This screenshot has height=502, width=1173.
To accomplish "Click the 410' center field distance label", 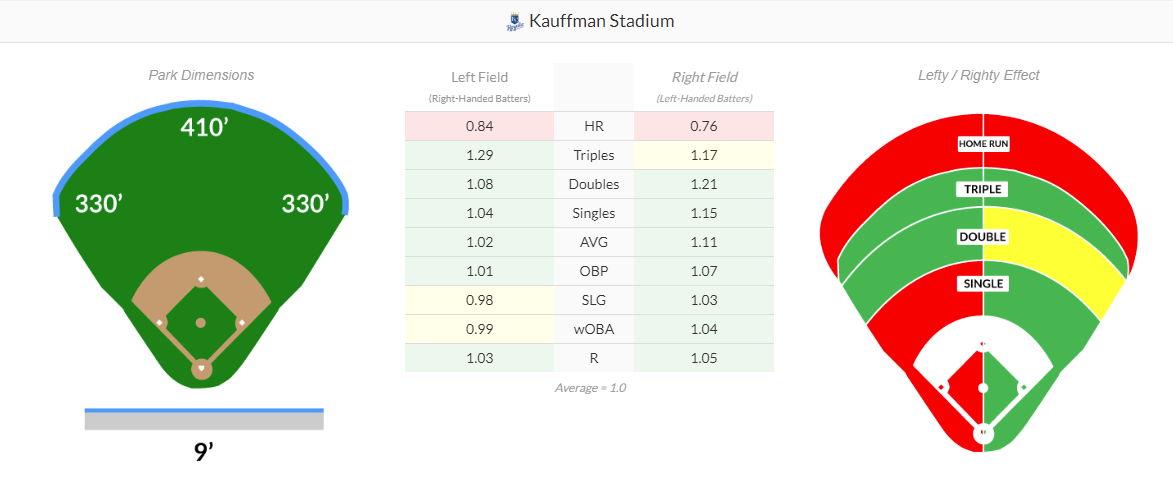I will point(204,127).
